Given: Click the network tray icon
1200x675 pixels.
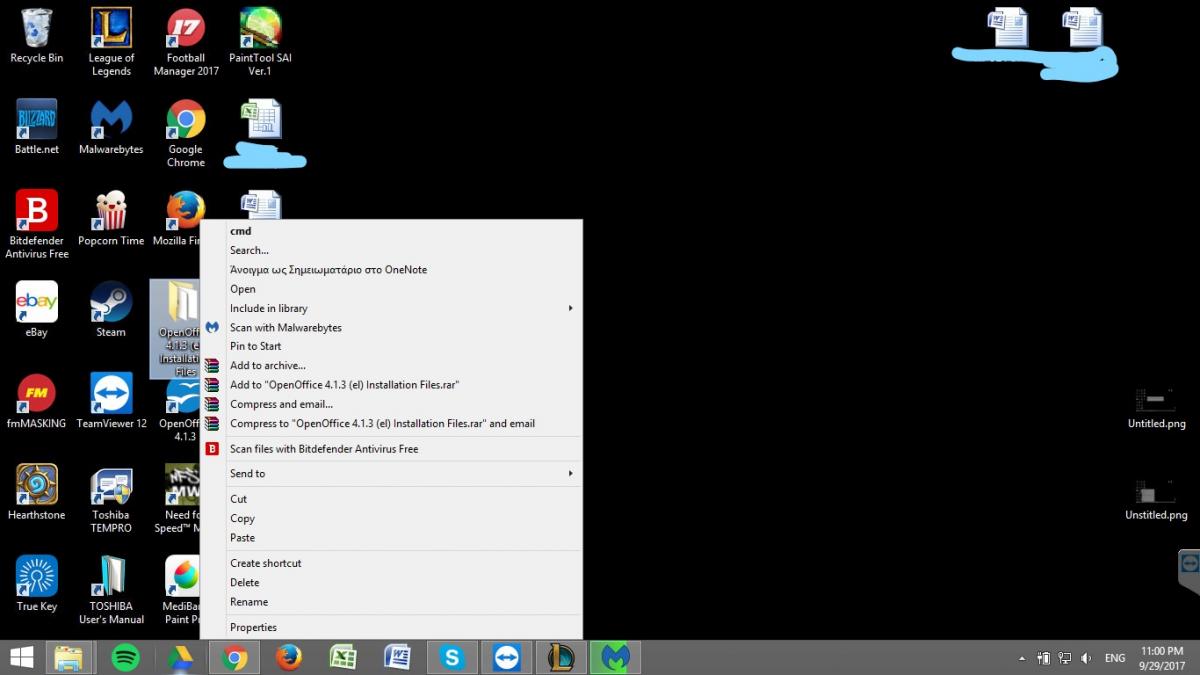Looking at the screenshot, I should click(x=1066, y=658).
